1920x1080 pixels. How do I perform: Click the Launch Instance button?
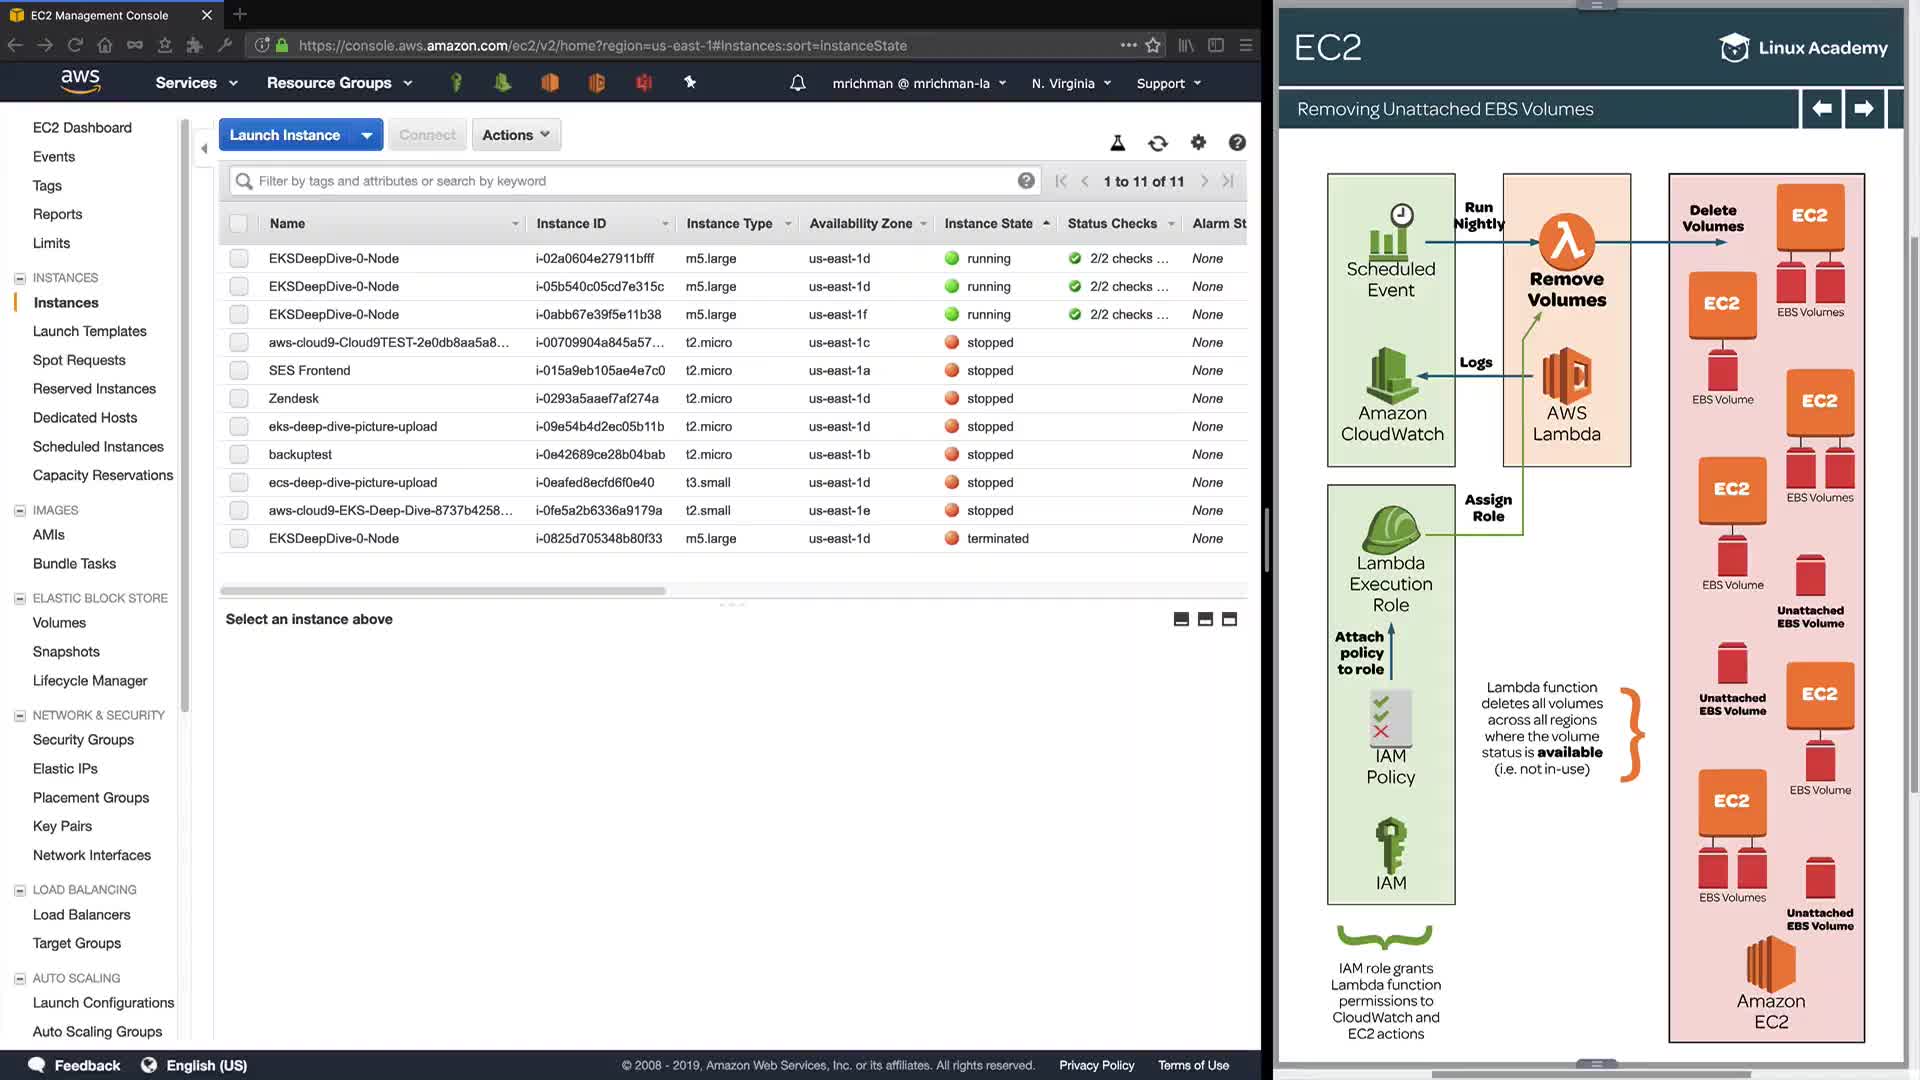[x=285, y=135]
